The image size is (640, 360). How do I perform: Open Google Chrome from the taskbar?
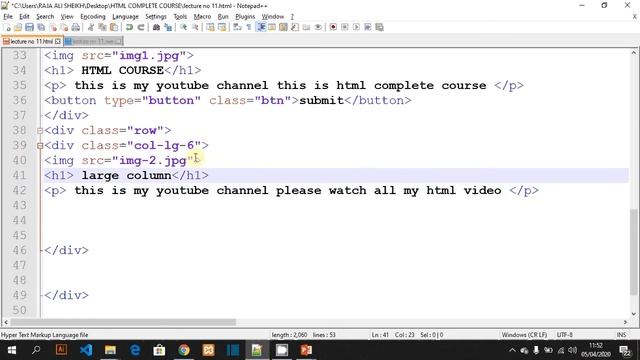click(x=184, y=350)
